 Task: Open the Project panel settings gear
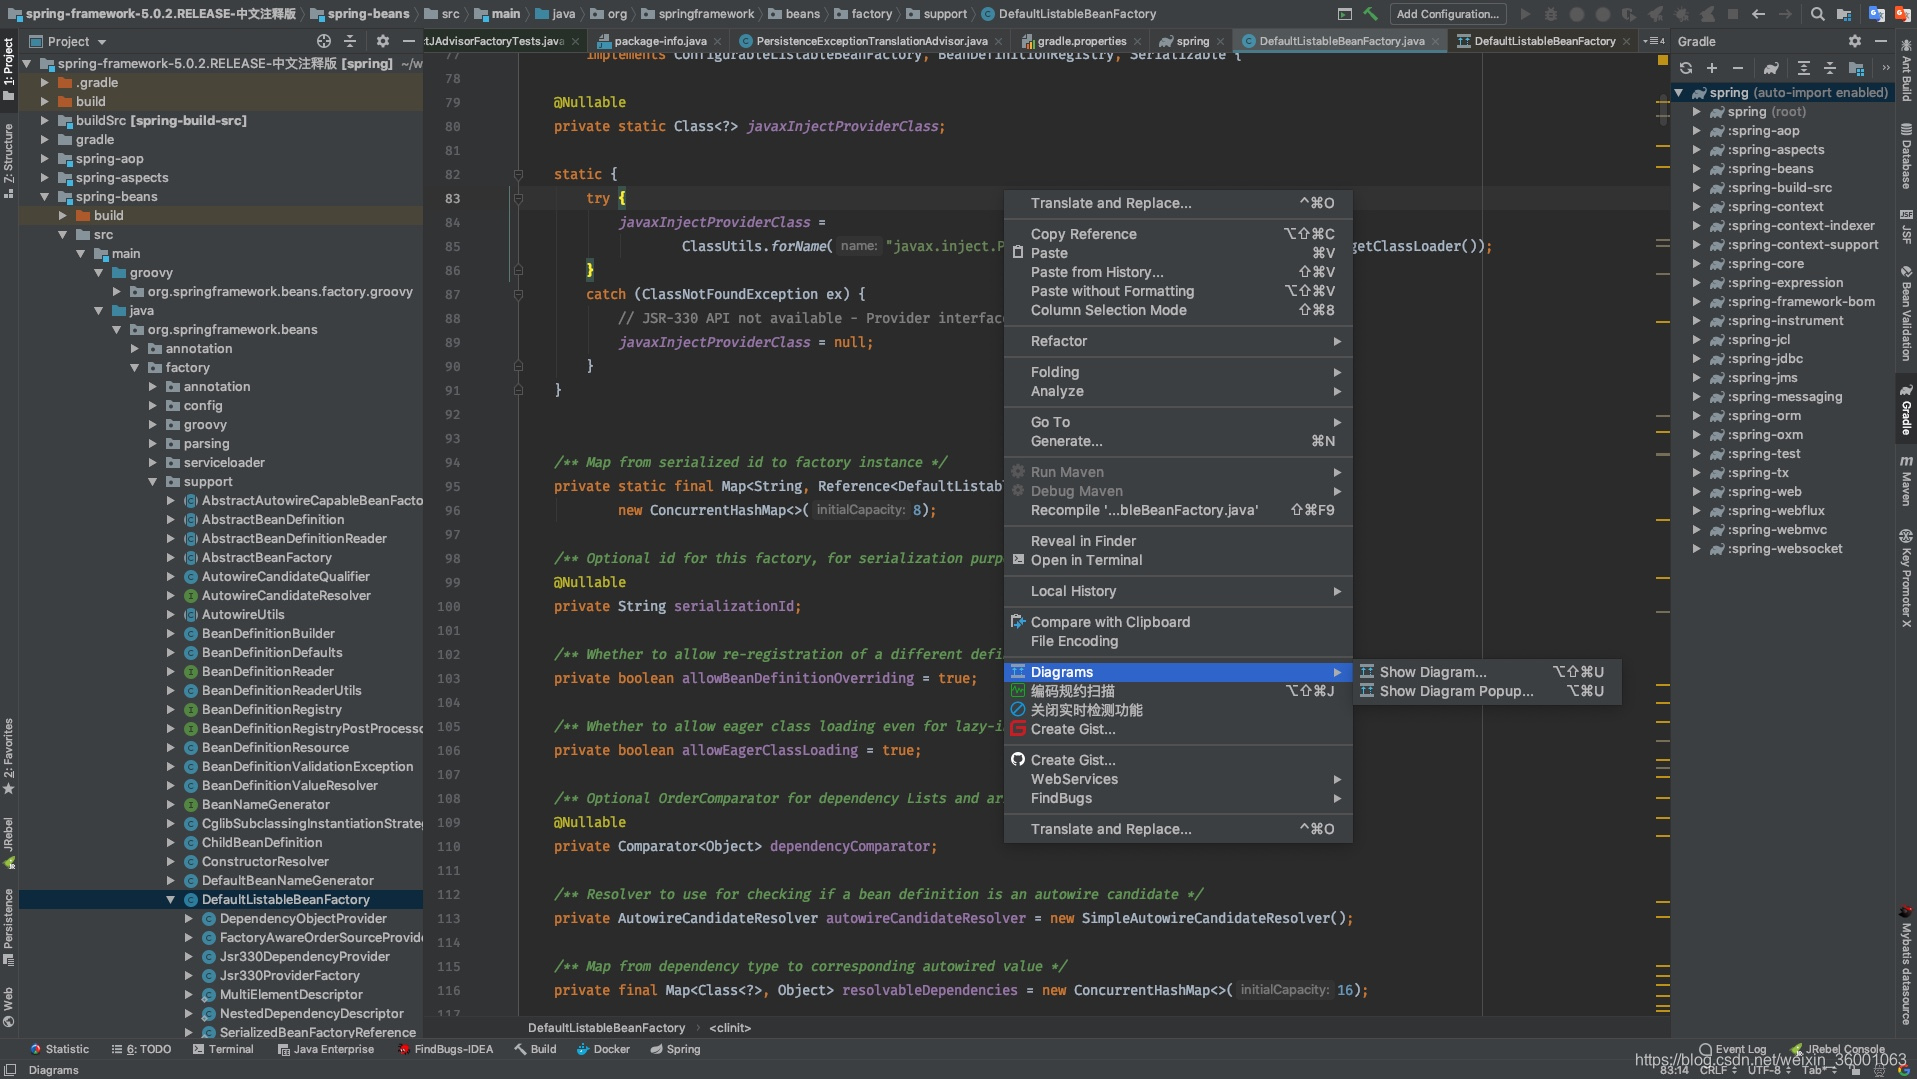click(x=382, y=41)
